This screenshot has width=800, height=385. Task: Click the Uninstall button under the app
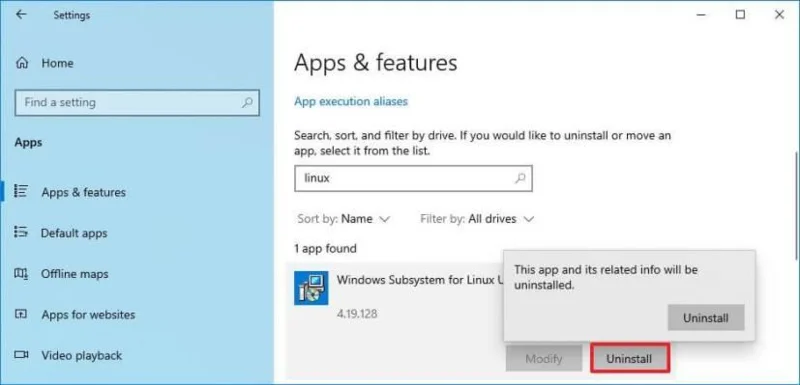point(629,359)
